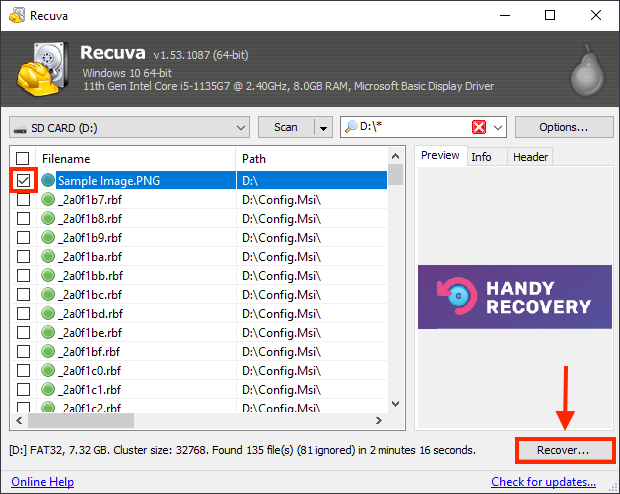Toggle the select-all checkbox in header
The width and height of the screenshot is (620, 494).
click(x=23, y=159)
